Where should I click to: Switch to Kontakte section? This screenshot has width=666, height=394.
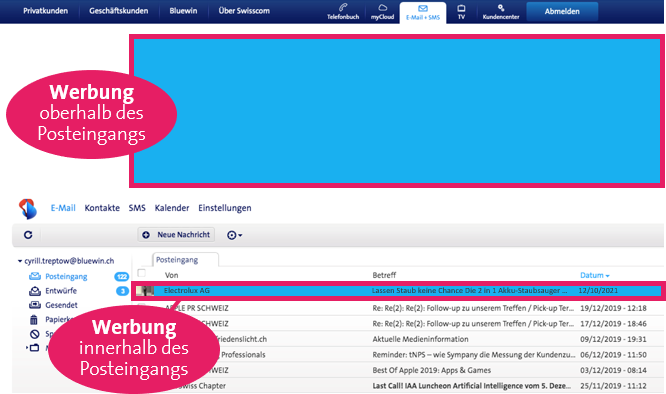pos(102,208)
